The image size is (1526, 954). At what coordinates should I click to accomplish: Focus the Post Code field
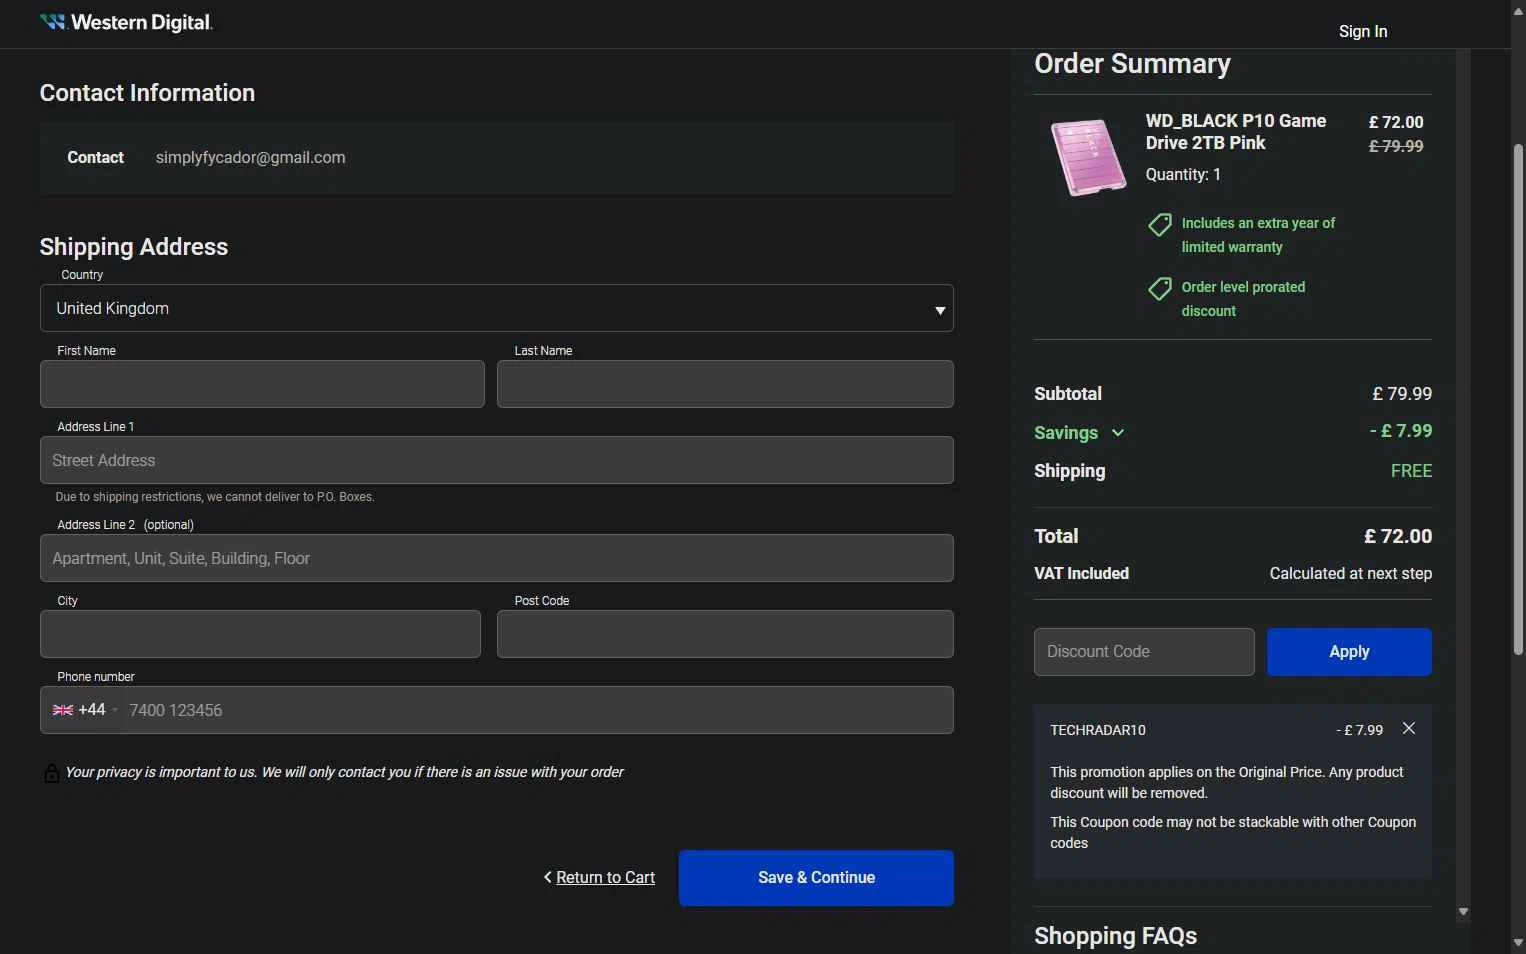[725, 634]
